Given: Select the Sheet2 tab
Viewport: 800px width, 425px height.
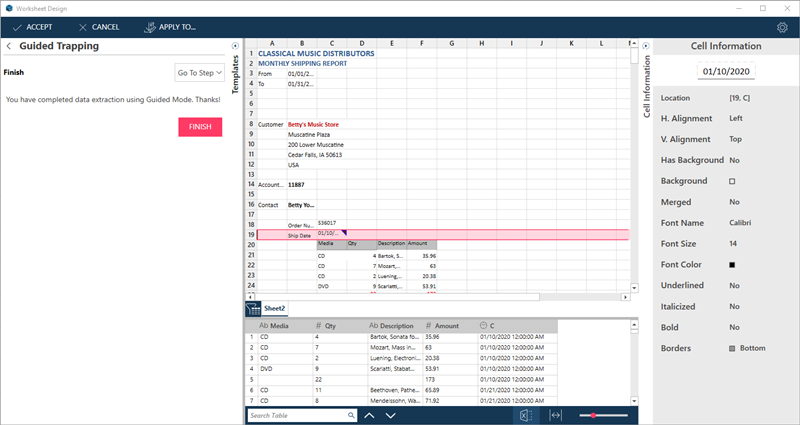Looking at the screenshot, I should (274, 308).
